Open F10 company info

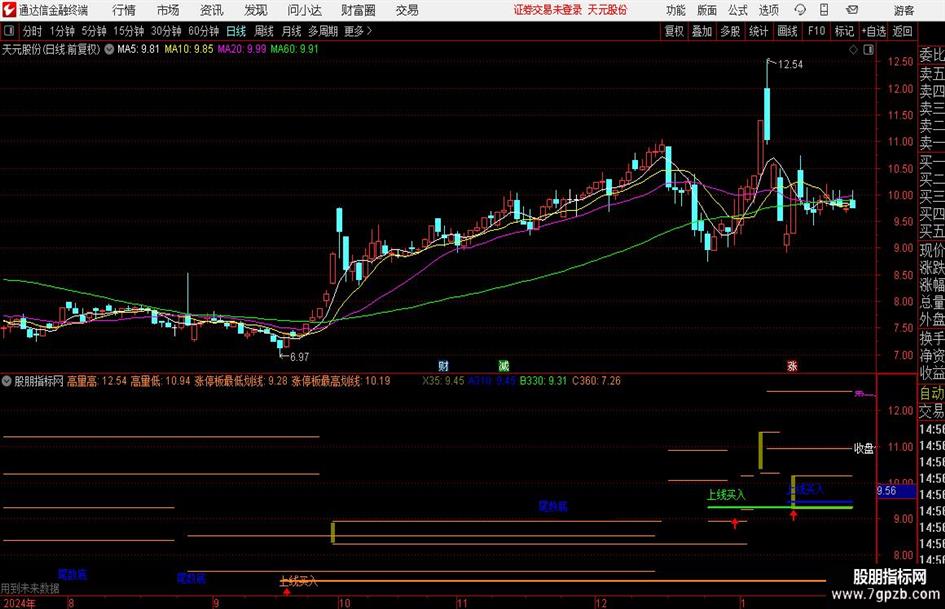[816, 31]
